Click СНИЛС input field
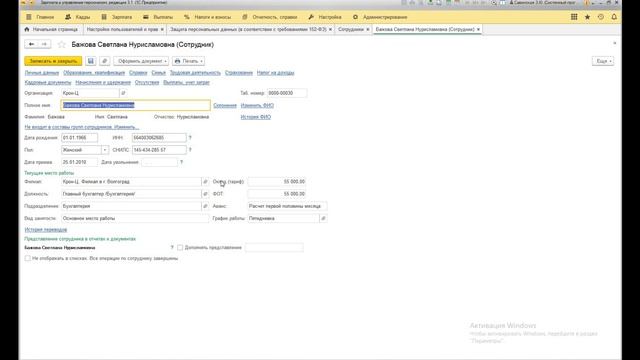Viewport: 640px width, 360px height. tap(159, 150)
